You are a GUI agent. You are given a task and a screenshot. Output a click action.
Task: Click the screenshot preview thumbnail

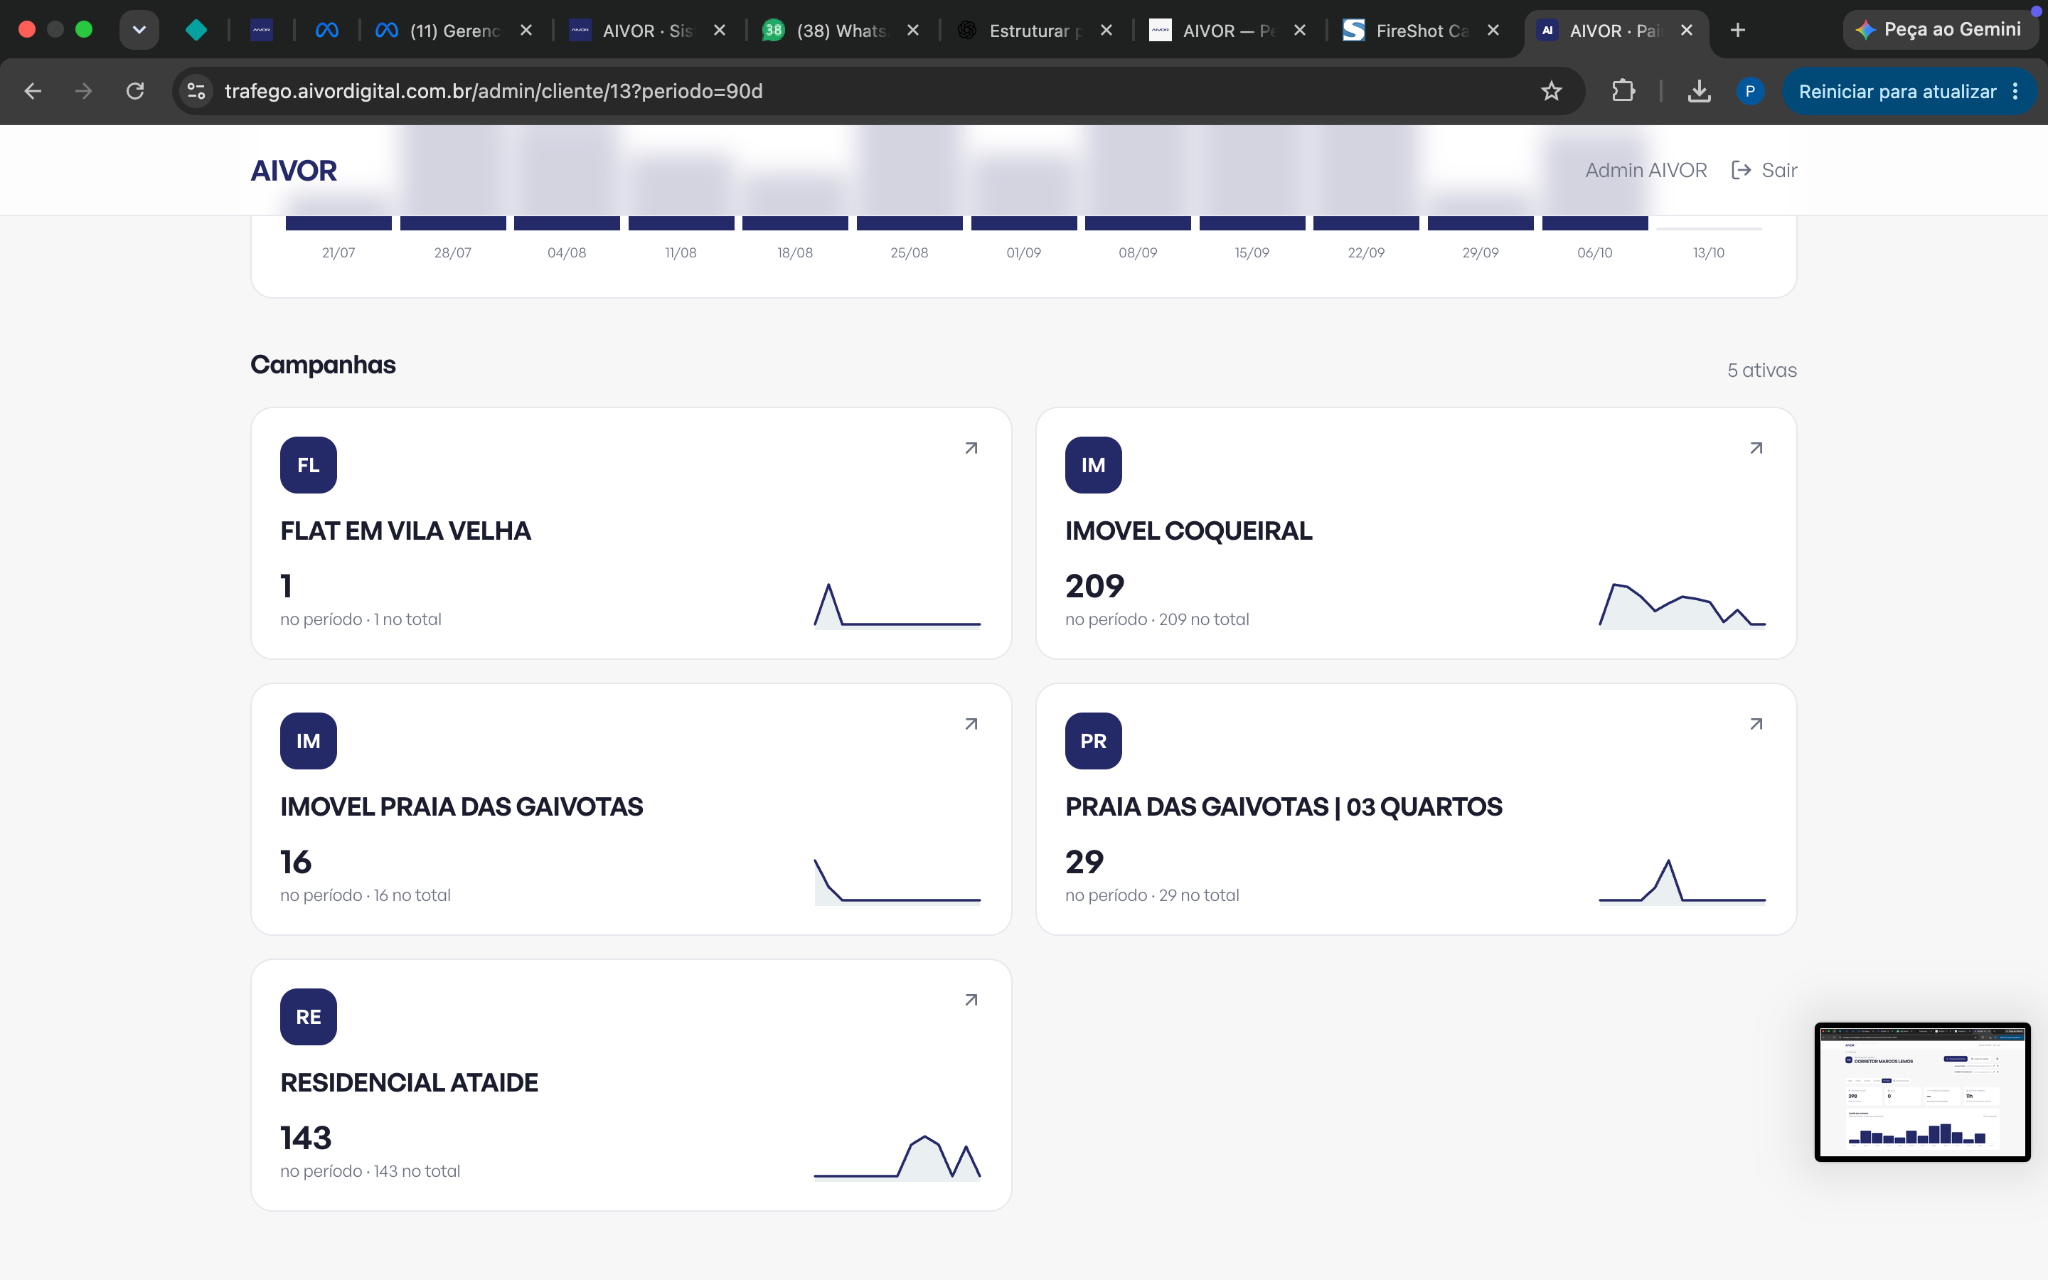point(1922,1092)
